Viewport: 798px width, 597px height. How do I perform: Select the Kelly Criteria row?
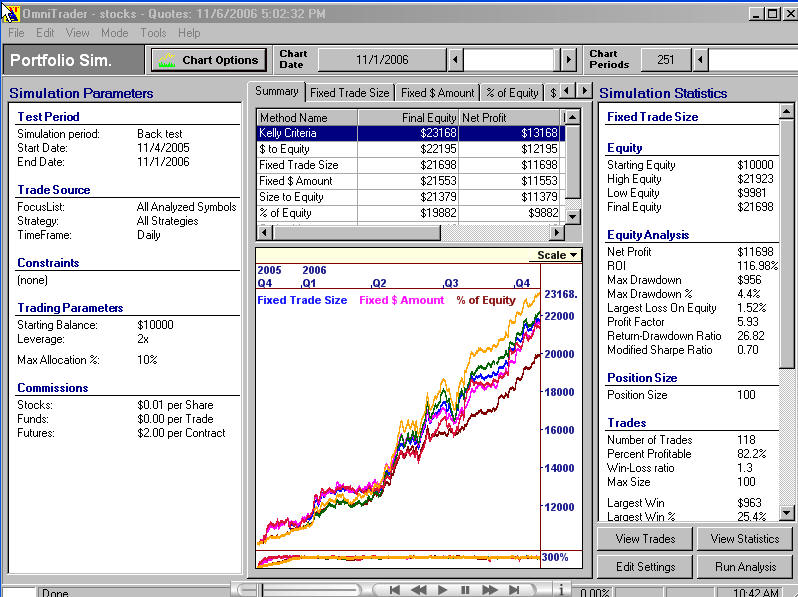[x=410, y=133]
